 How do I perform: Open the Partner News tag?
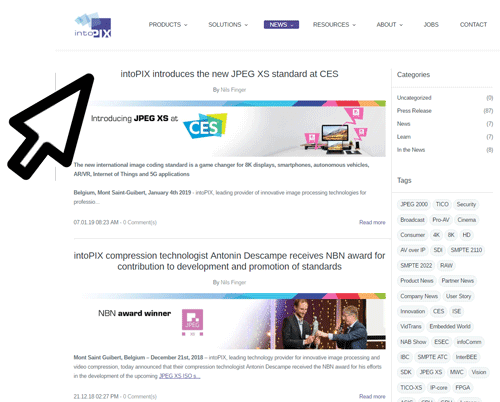click(458, 281)
